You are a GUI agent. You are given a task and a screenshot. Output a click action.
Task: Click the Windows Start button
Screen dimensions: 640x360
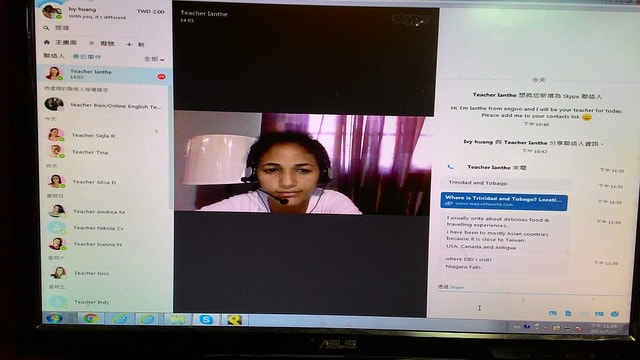pyautogui.click(x=54, y=318)
